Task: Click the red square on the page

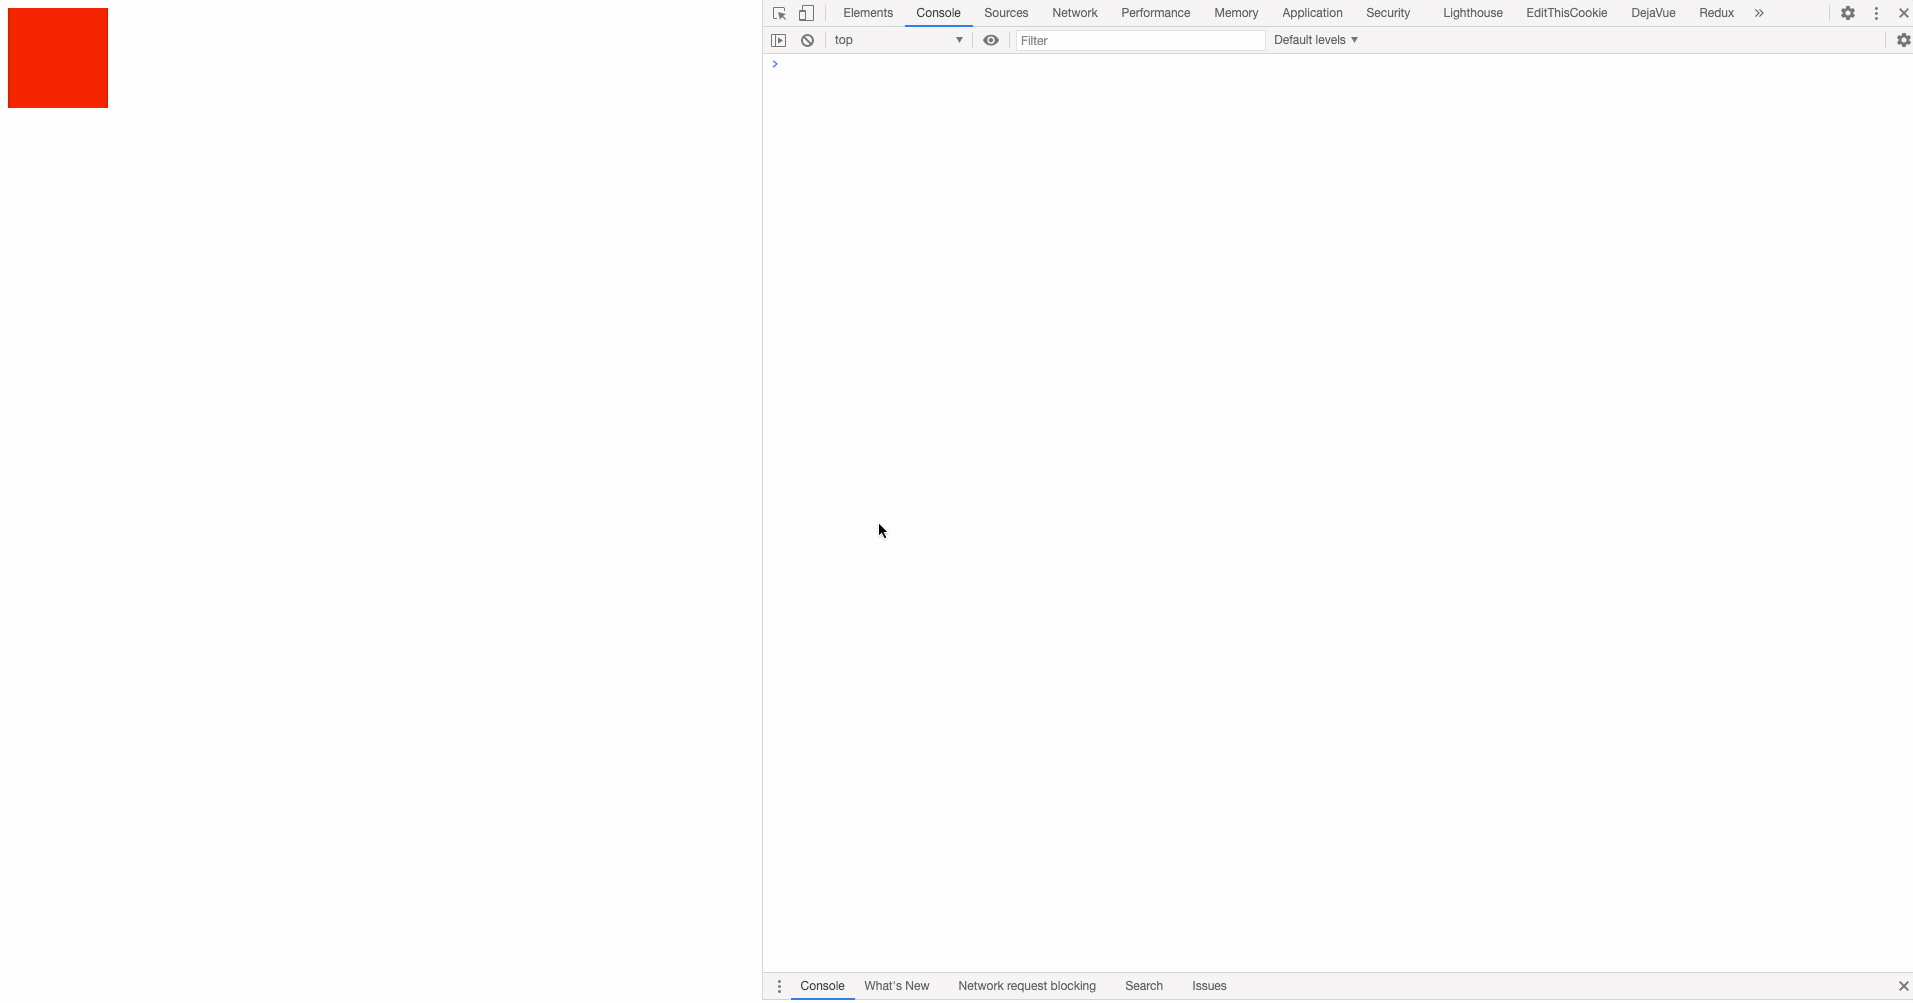Action: tap(58, 58)
